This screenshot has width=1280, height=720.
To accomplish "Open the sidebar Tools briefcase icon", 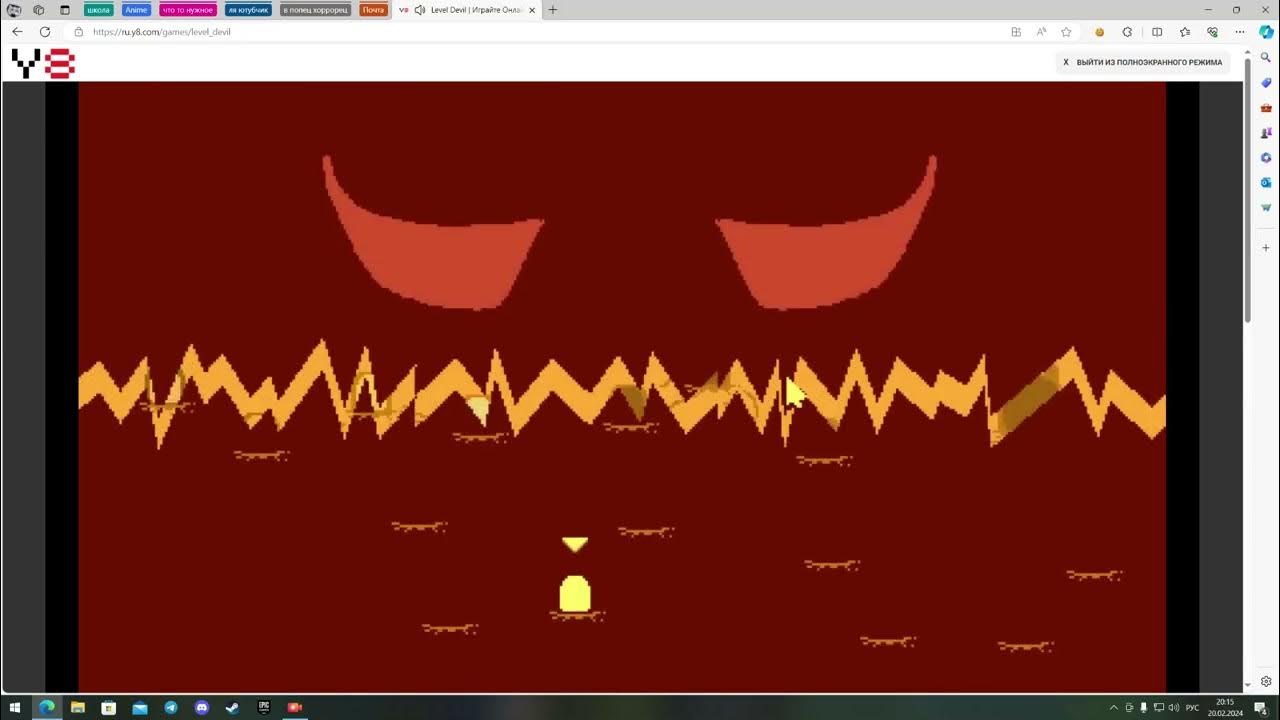I will (1266, 108).
